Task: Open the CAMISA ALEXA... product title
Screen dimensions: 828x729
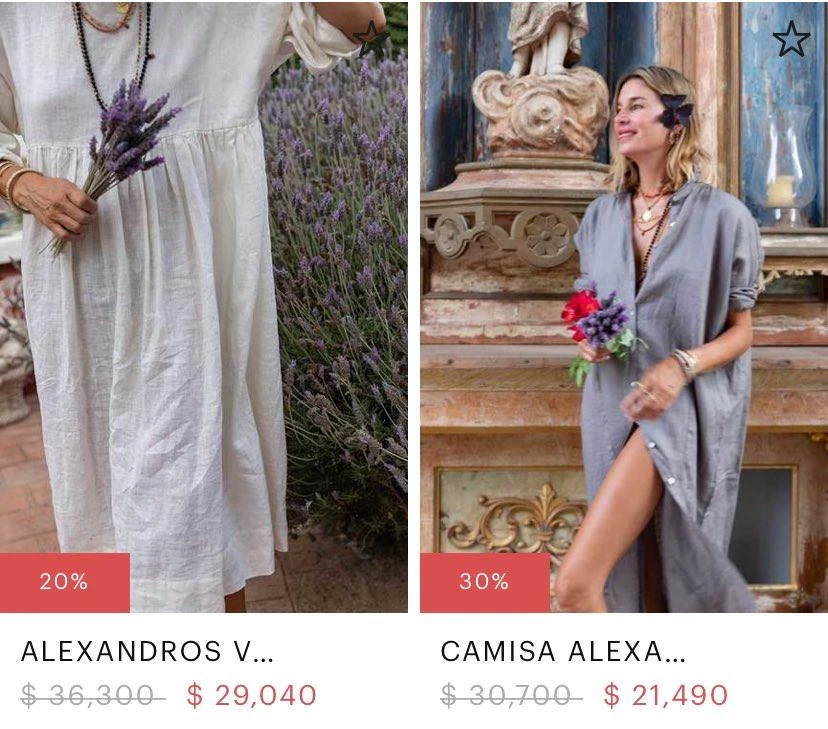Action: [563, 651]
